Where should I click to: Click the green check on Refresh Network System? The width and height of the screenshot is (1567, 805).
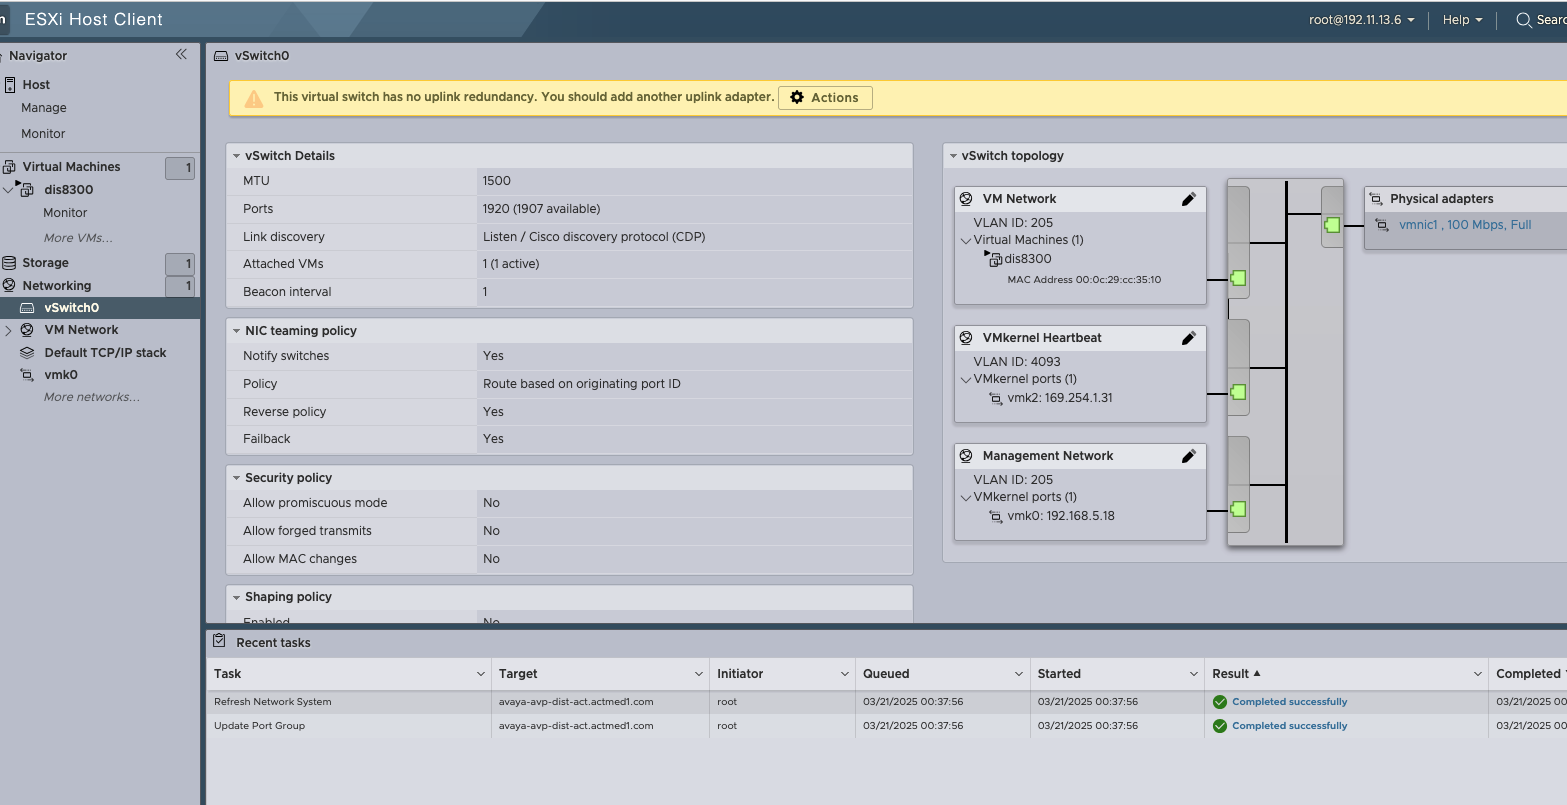[1219, 702]
